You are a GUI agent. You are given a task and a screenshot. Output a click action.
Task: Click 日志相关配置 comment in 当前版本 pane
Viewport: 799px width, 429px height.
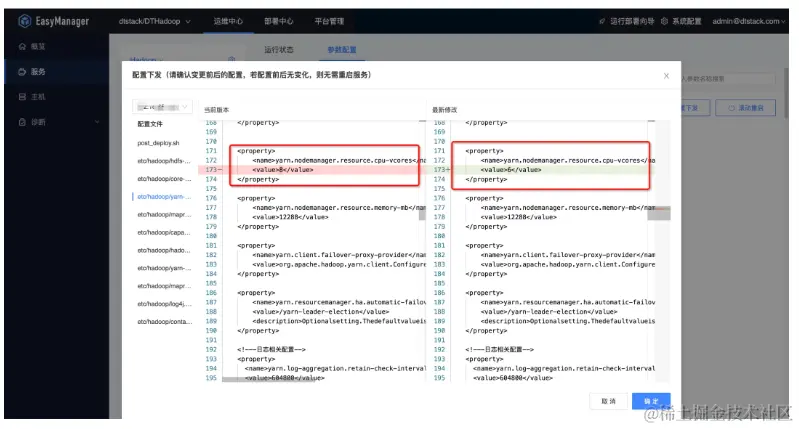[271, 350]
